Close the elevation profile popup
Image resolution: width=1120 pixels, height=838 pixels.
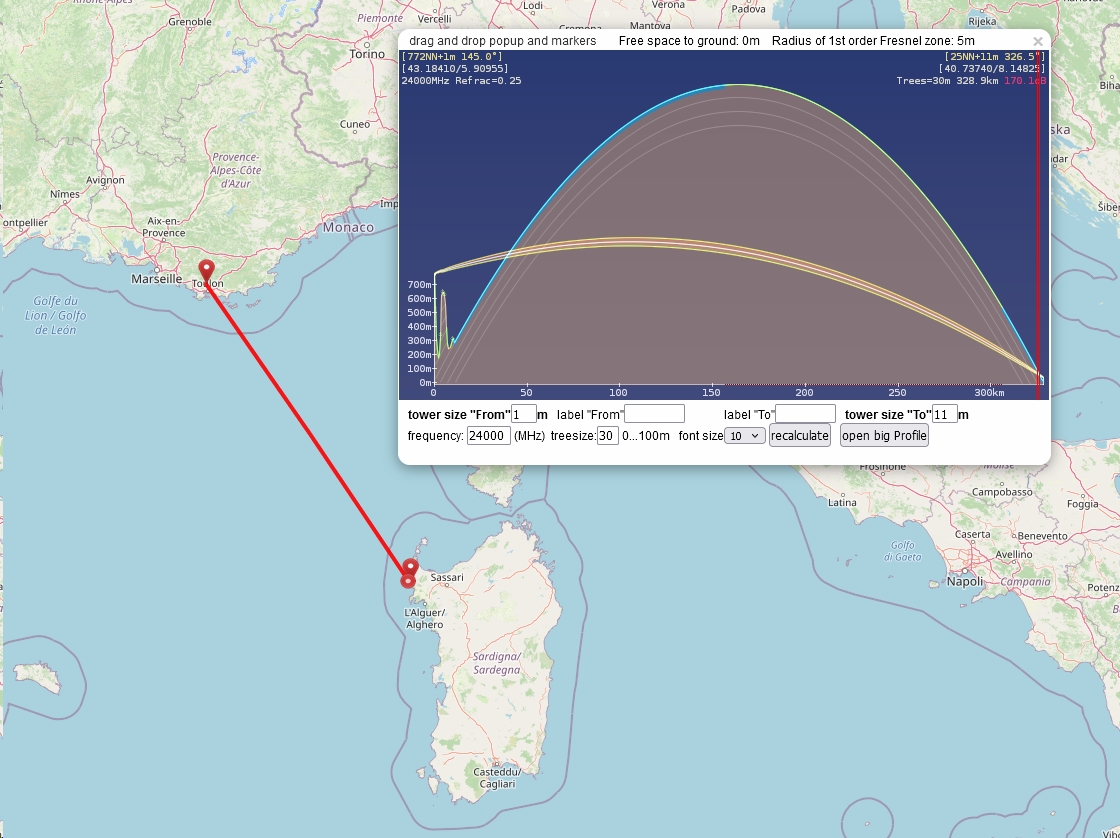(1038, 41)
